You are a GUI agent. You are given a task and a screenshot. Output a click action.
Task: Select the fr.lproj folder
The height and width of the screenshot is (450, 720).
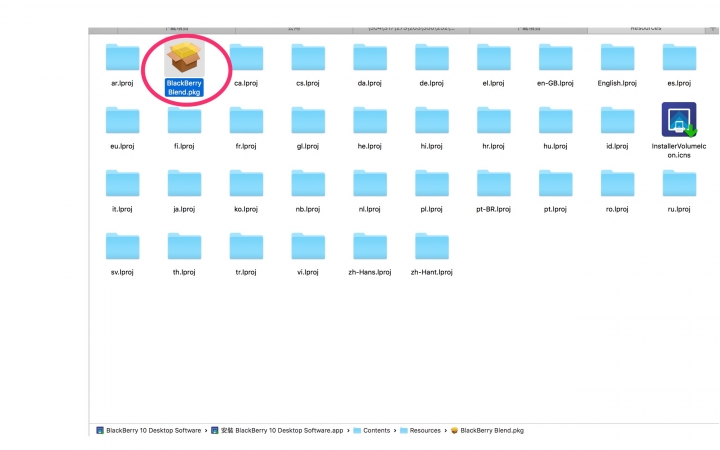(x=246, y=120)
